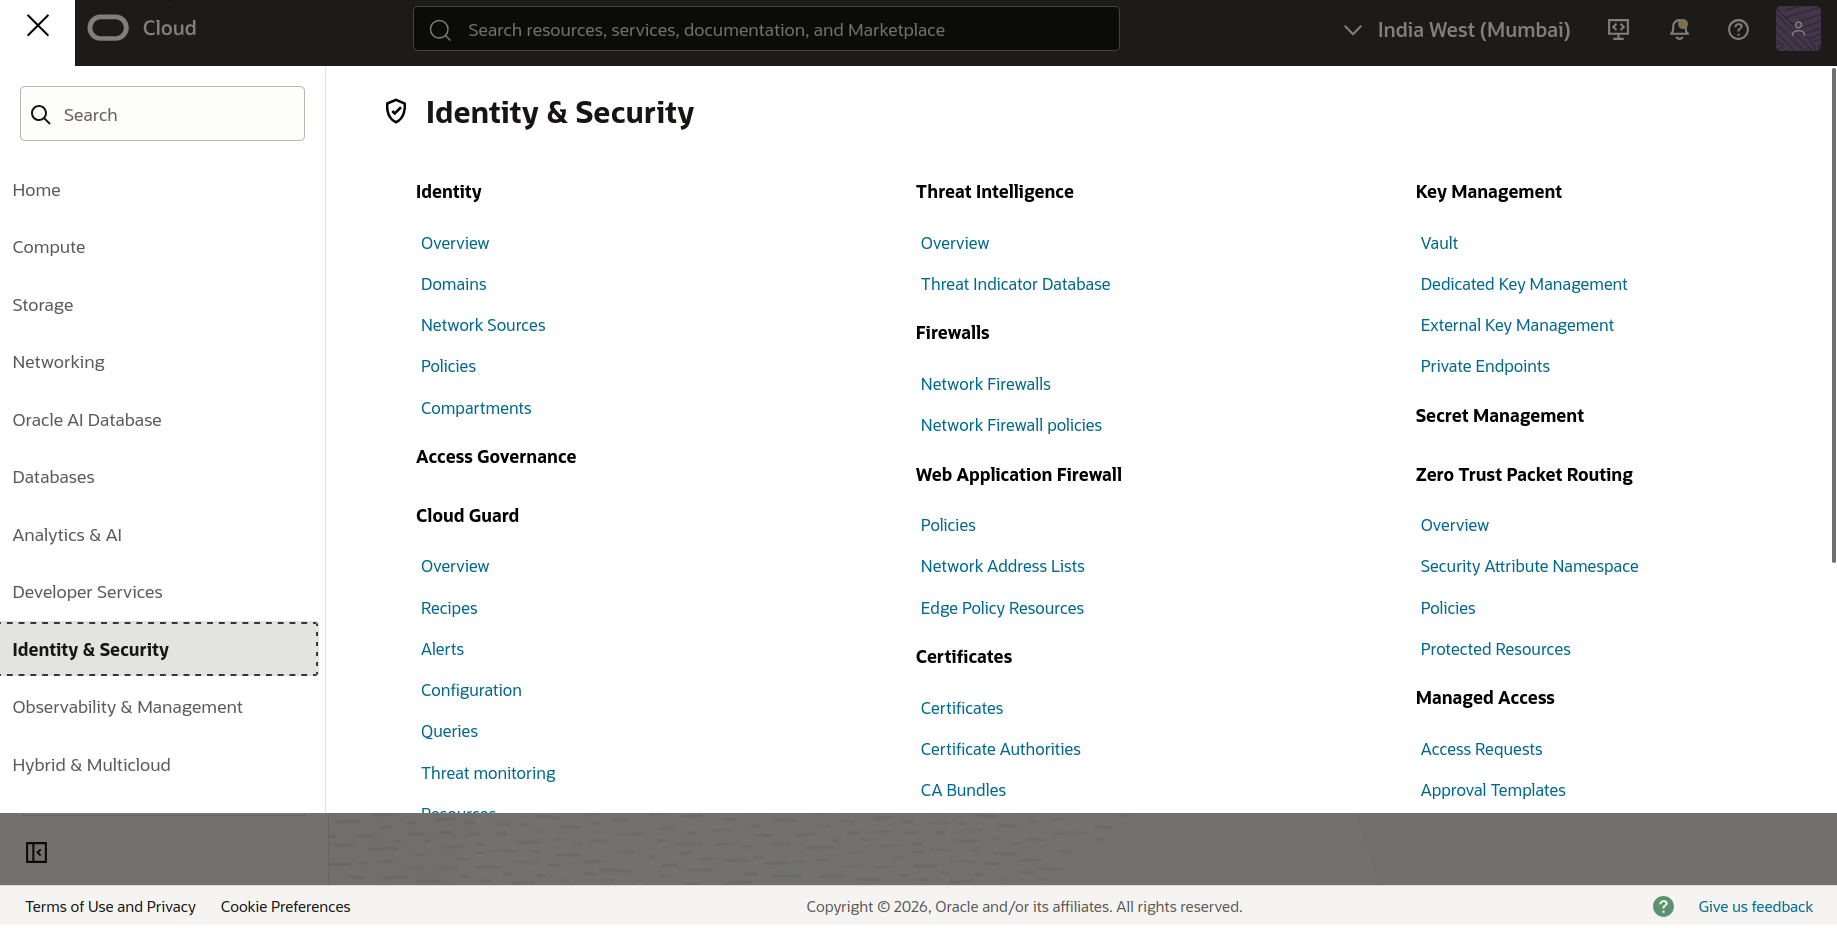
Task: Click the top search resources bar
Action: tap(766, 29)
